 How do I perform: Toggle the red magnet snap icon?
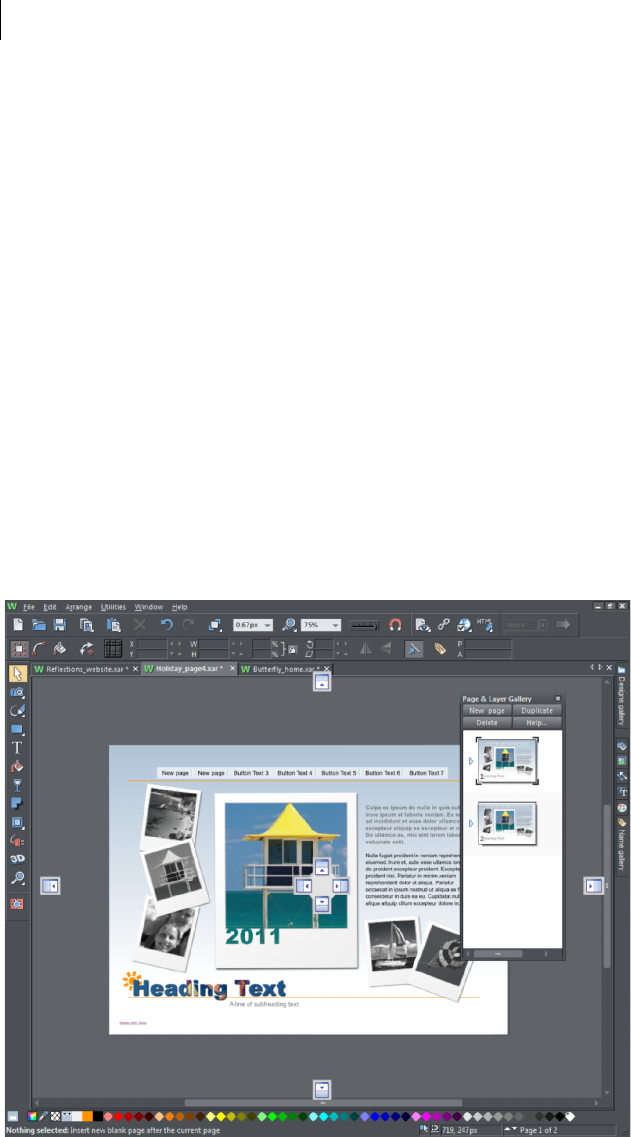[x=395, y=624]
